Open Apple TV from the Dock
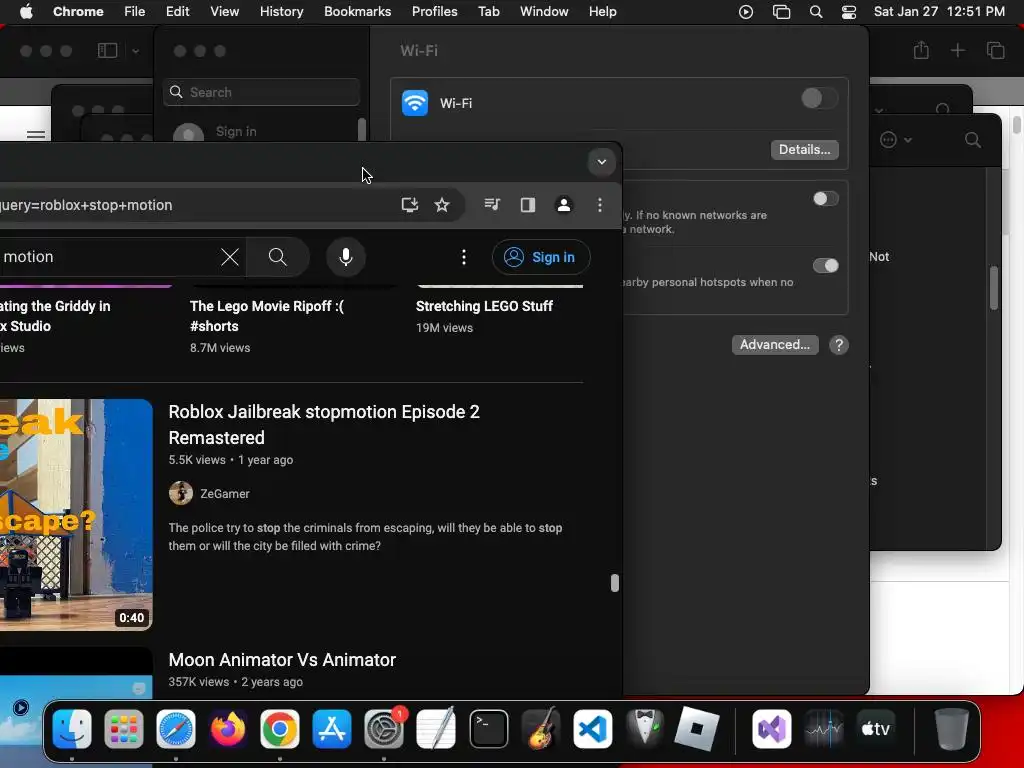The width and height of the screenshot is (1024, 768). [876, 729]
